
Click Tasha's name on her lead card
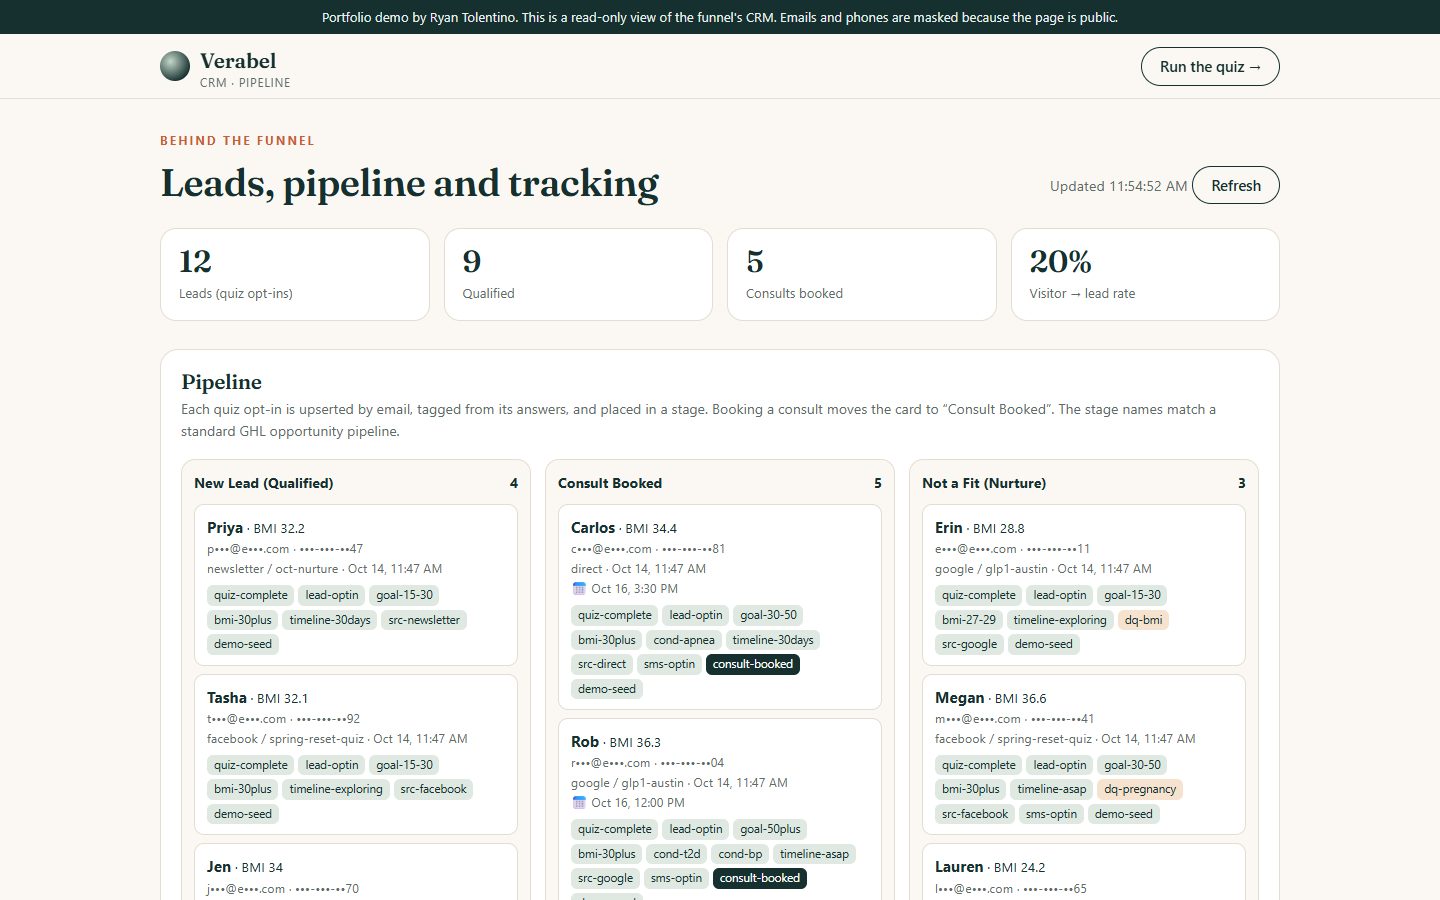click(x=227, y=698)
